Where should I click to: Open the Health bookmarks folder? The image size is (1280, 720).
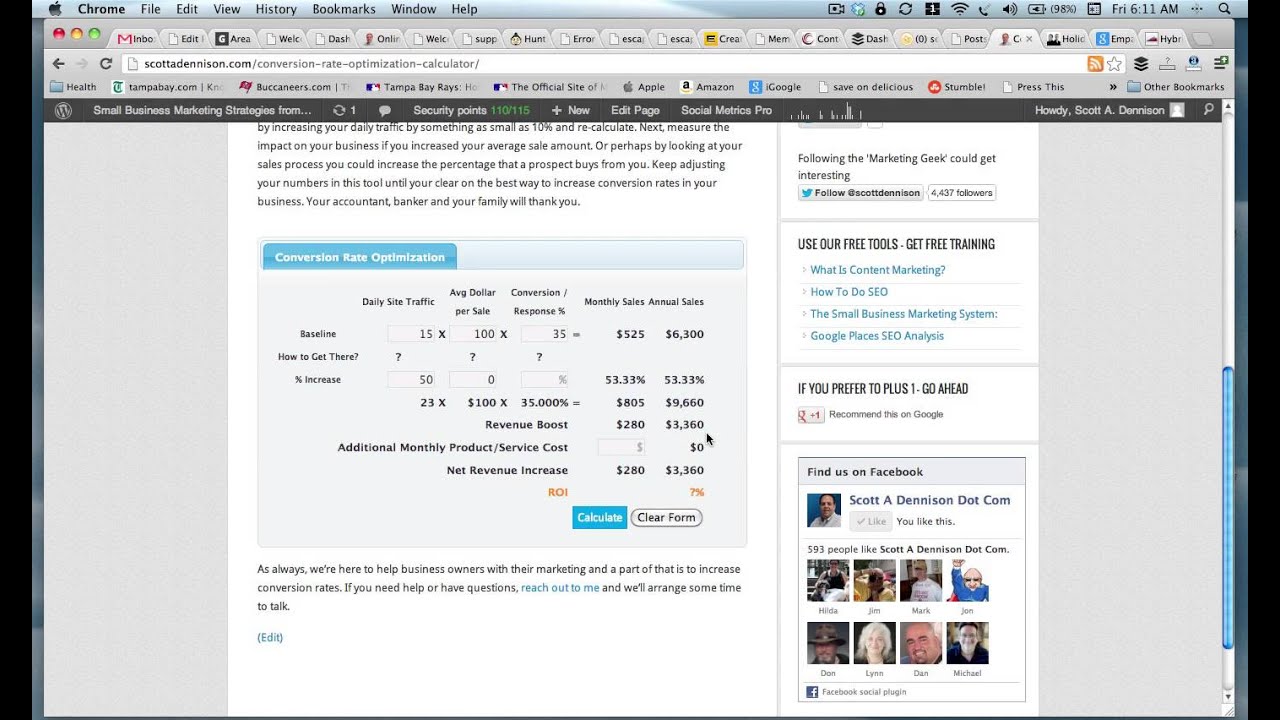click(73, 87)
